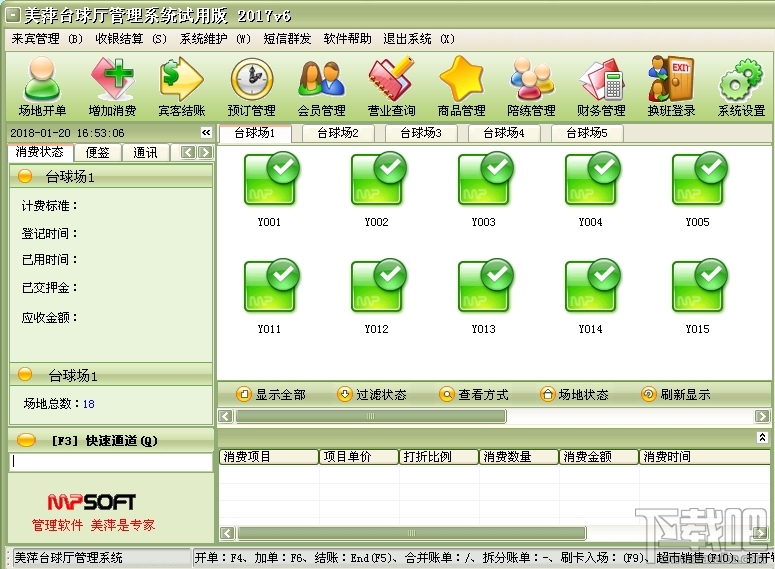
Task: Select table Y005
Action: coord(698,189)
